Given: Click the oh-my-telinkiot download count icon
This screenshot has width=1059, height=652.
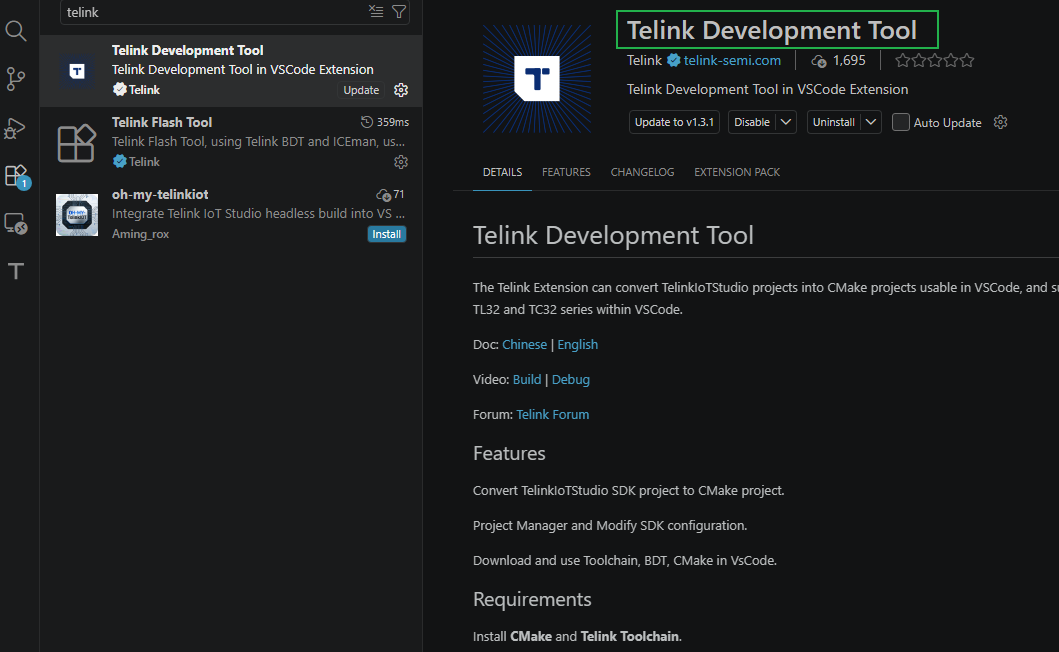Looking at the screenshot, I should [384, 195].
